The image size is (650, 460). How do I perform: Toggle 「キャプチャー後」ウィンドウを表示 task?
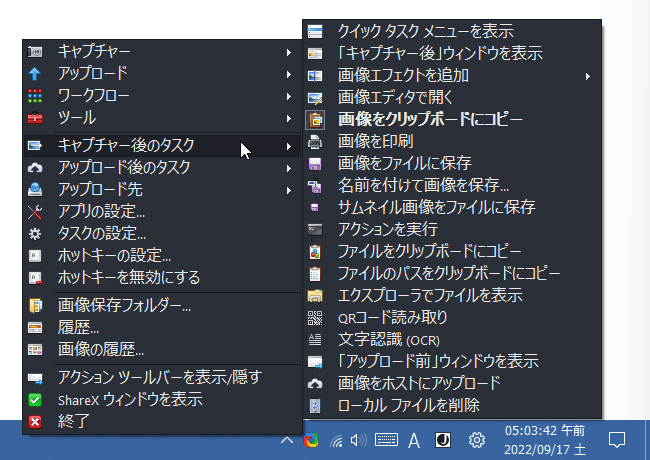pyautogui.click(x=452, y=53)
